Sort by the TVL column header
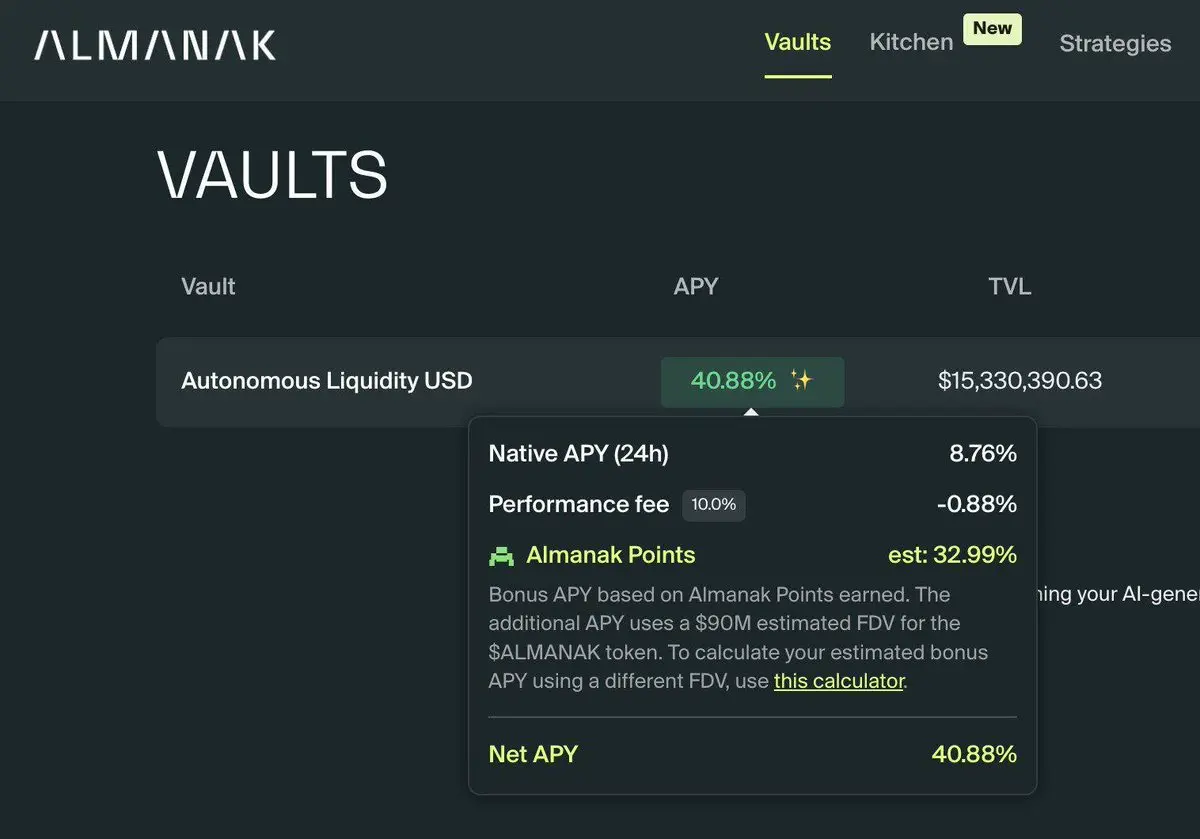 coord(1010,287)
